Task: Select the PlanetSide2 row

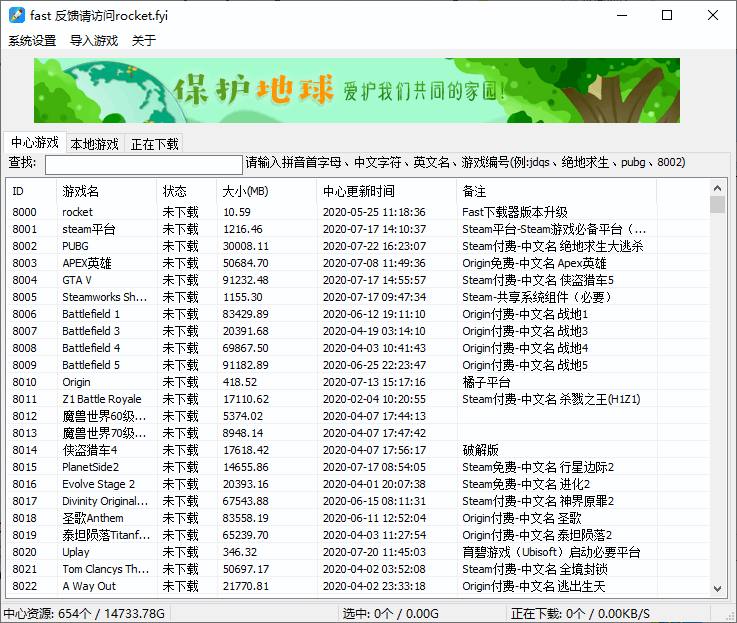Action: [x=357, y=467]
